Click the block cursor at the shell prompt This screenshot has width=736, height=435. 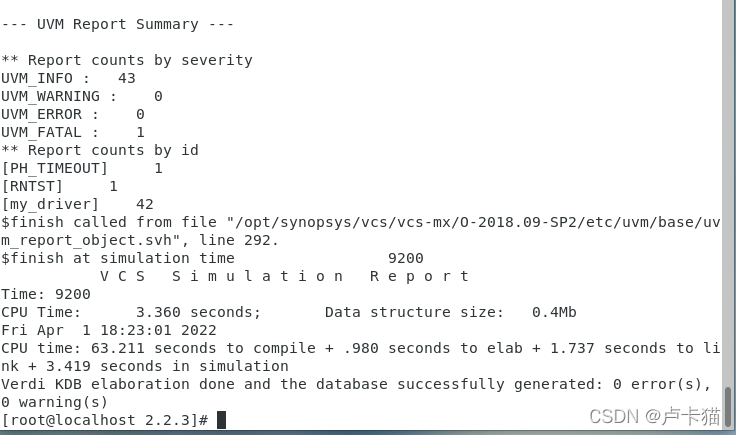221,420
